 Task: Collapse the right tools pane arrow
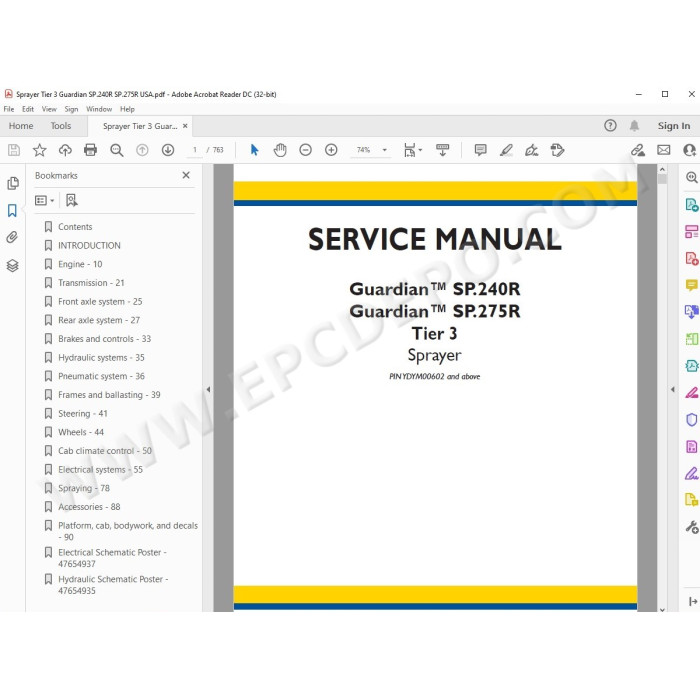point(673,389)
